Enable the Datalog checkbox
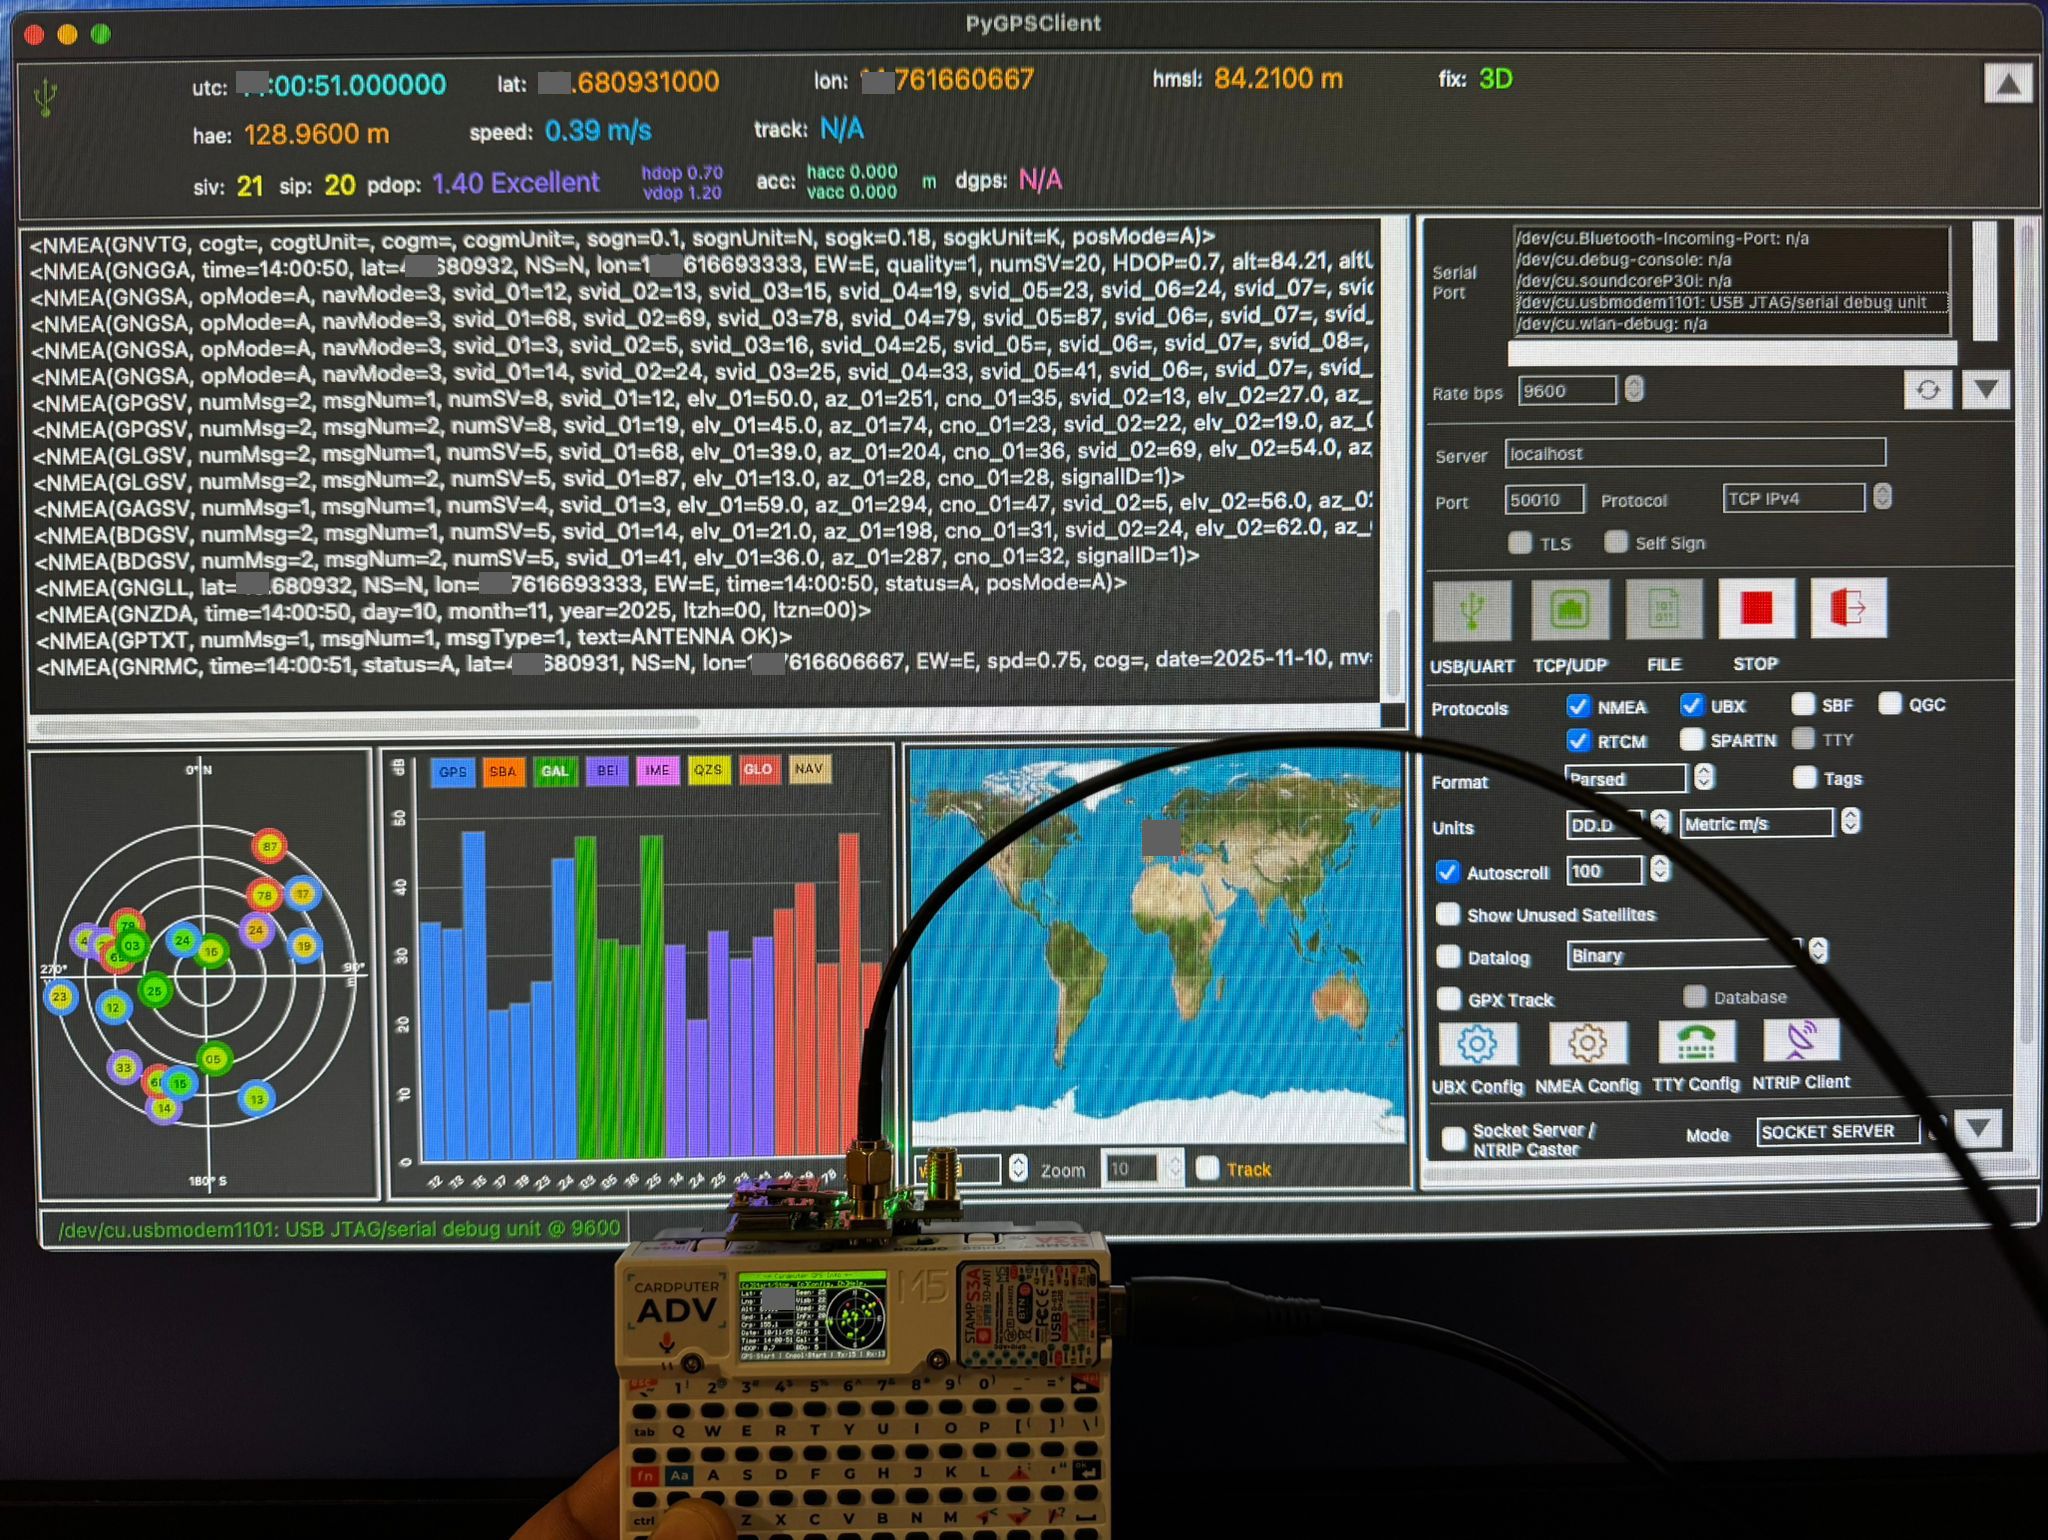 (x=1448, y=956)
